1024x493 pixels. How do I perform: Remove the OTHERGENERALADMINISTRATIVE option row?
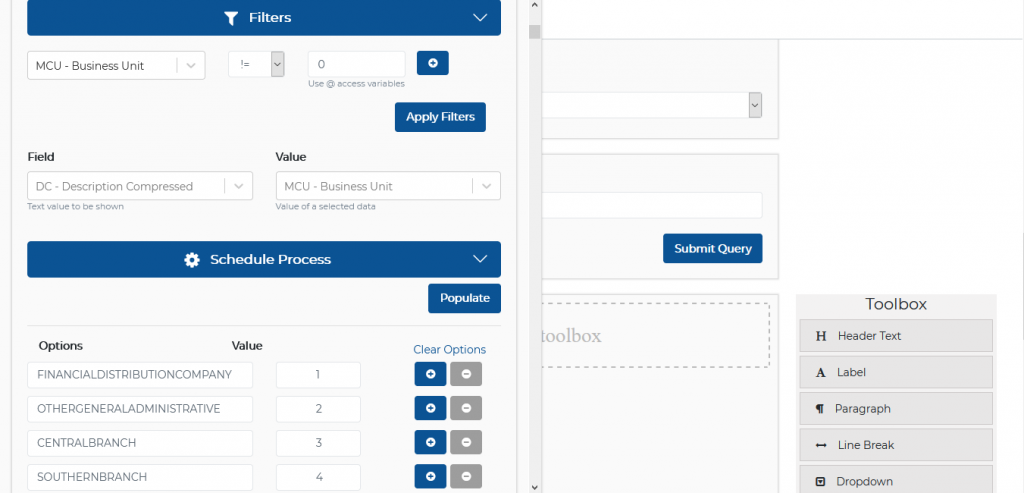[466, 409]
